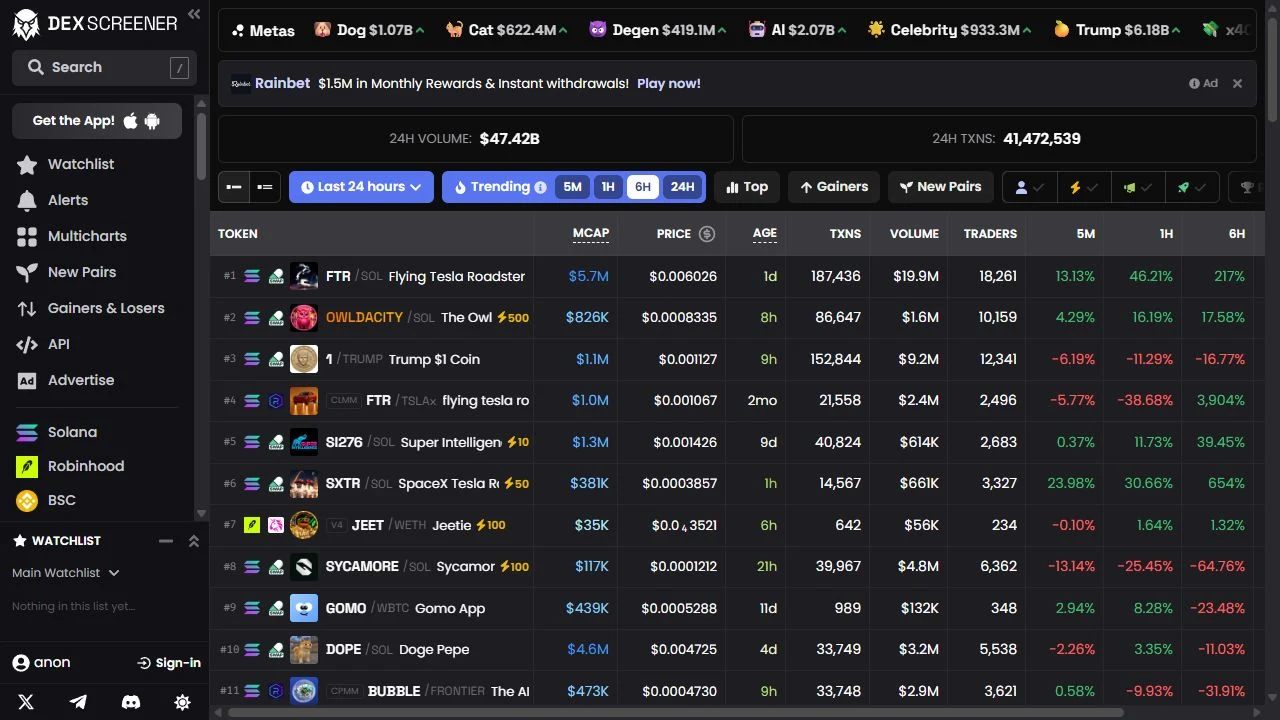Click the Rainbet Play now! link

[669, 84]
